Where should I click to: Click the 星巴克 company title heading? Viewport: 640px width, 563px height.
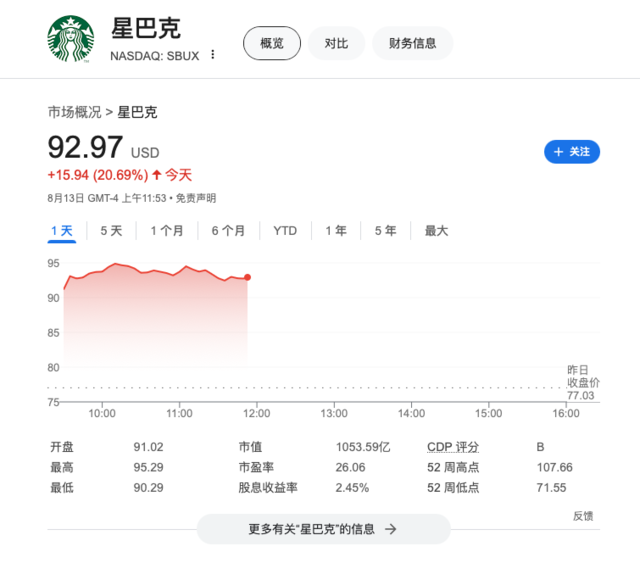pyautogui.click(x=146, y=28)
